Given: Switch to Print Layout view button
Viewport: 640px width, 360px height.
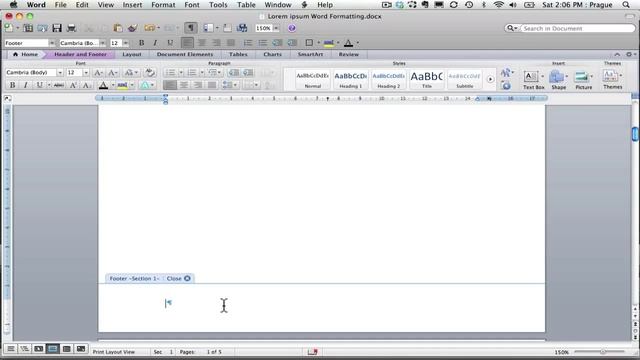Looking at the screenshot, I should click(53, 349).
